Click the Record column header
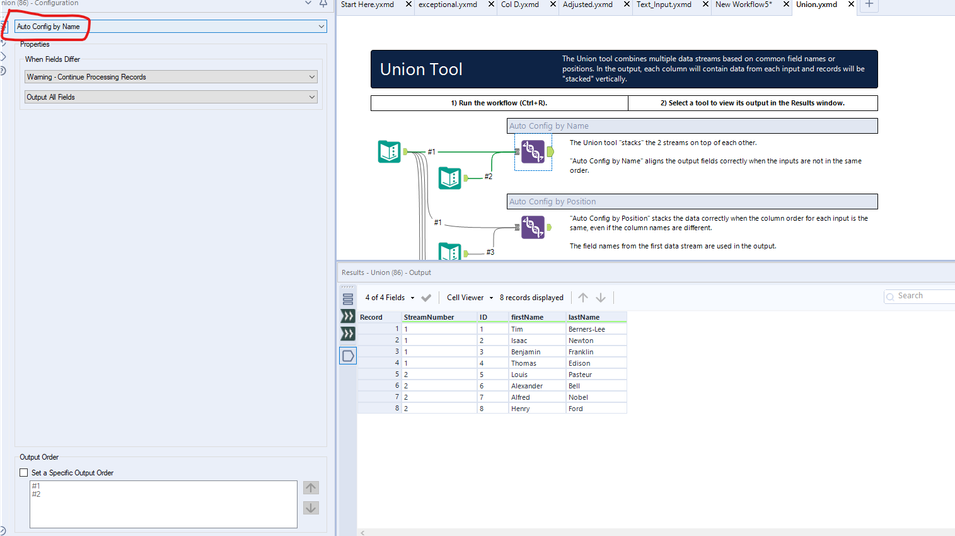Image resolution: width=955 pixels, height=536 pixels. click(x=379, y=317)
